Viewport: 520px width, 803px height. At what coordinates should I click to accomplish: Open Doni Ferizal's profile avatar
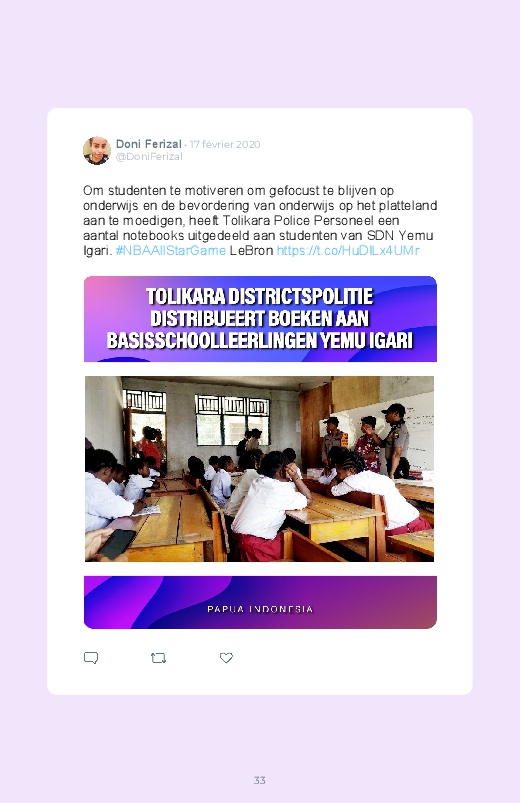pyautogui.click(x=97, y=150)
